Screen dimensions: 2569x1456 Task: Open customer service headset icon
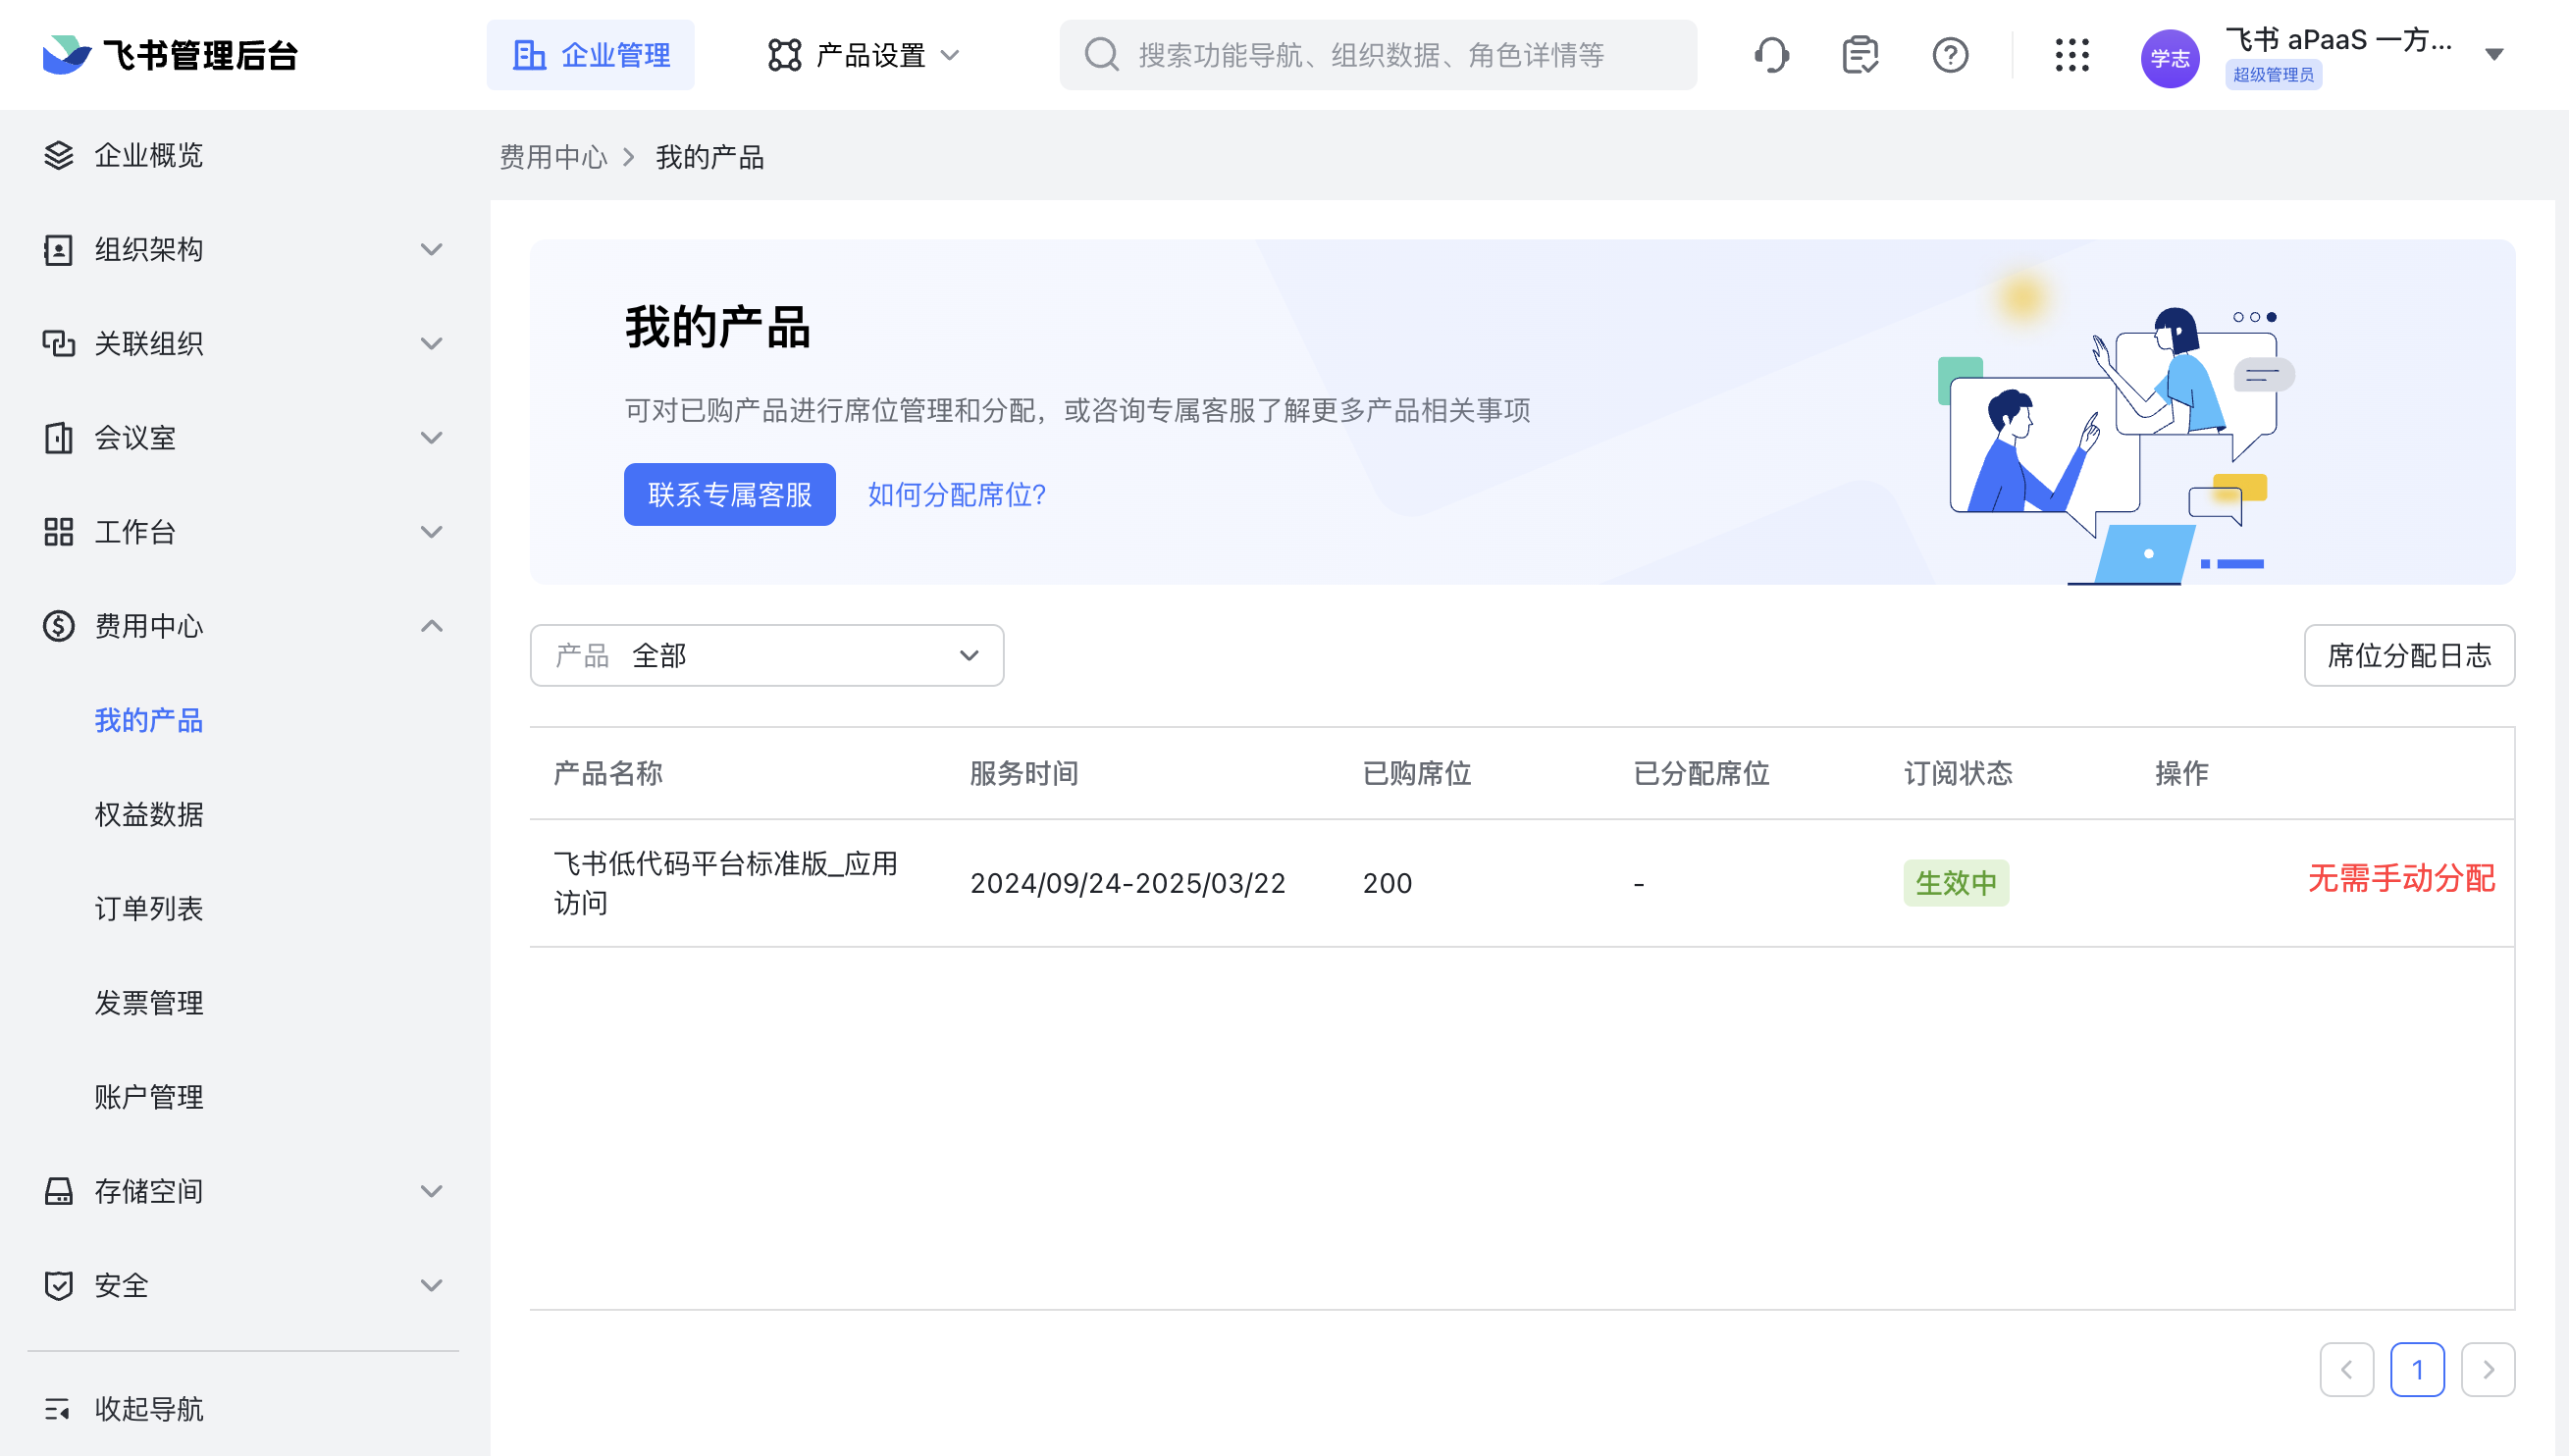(1771, 55)
